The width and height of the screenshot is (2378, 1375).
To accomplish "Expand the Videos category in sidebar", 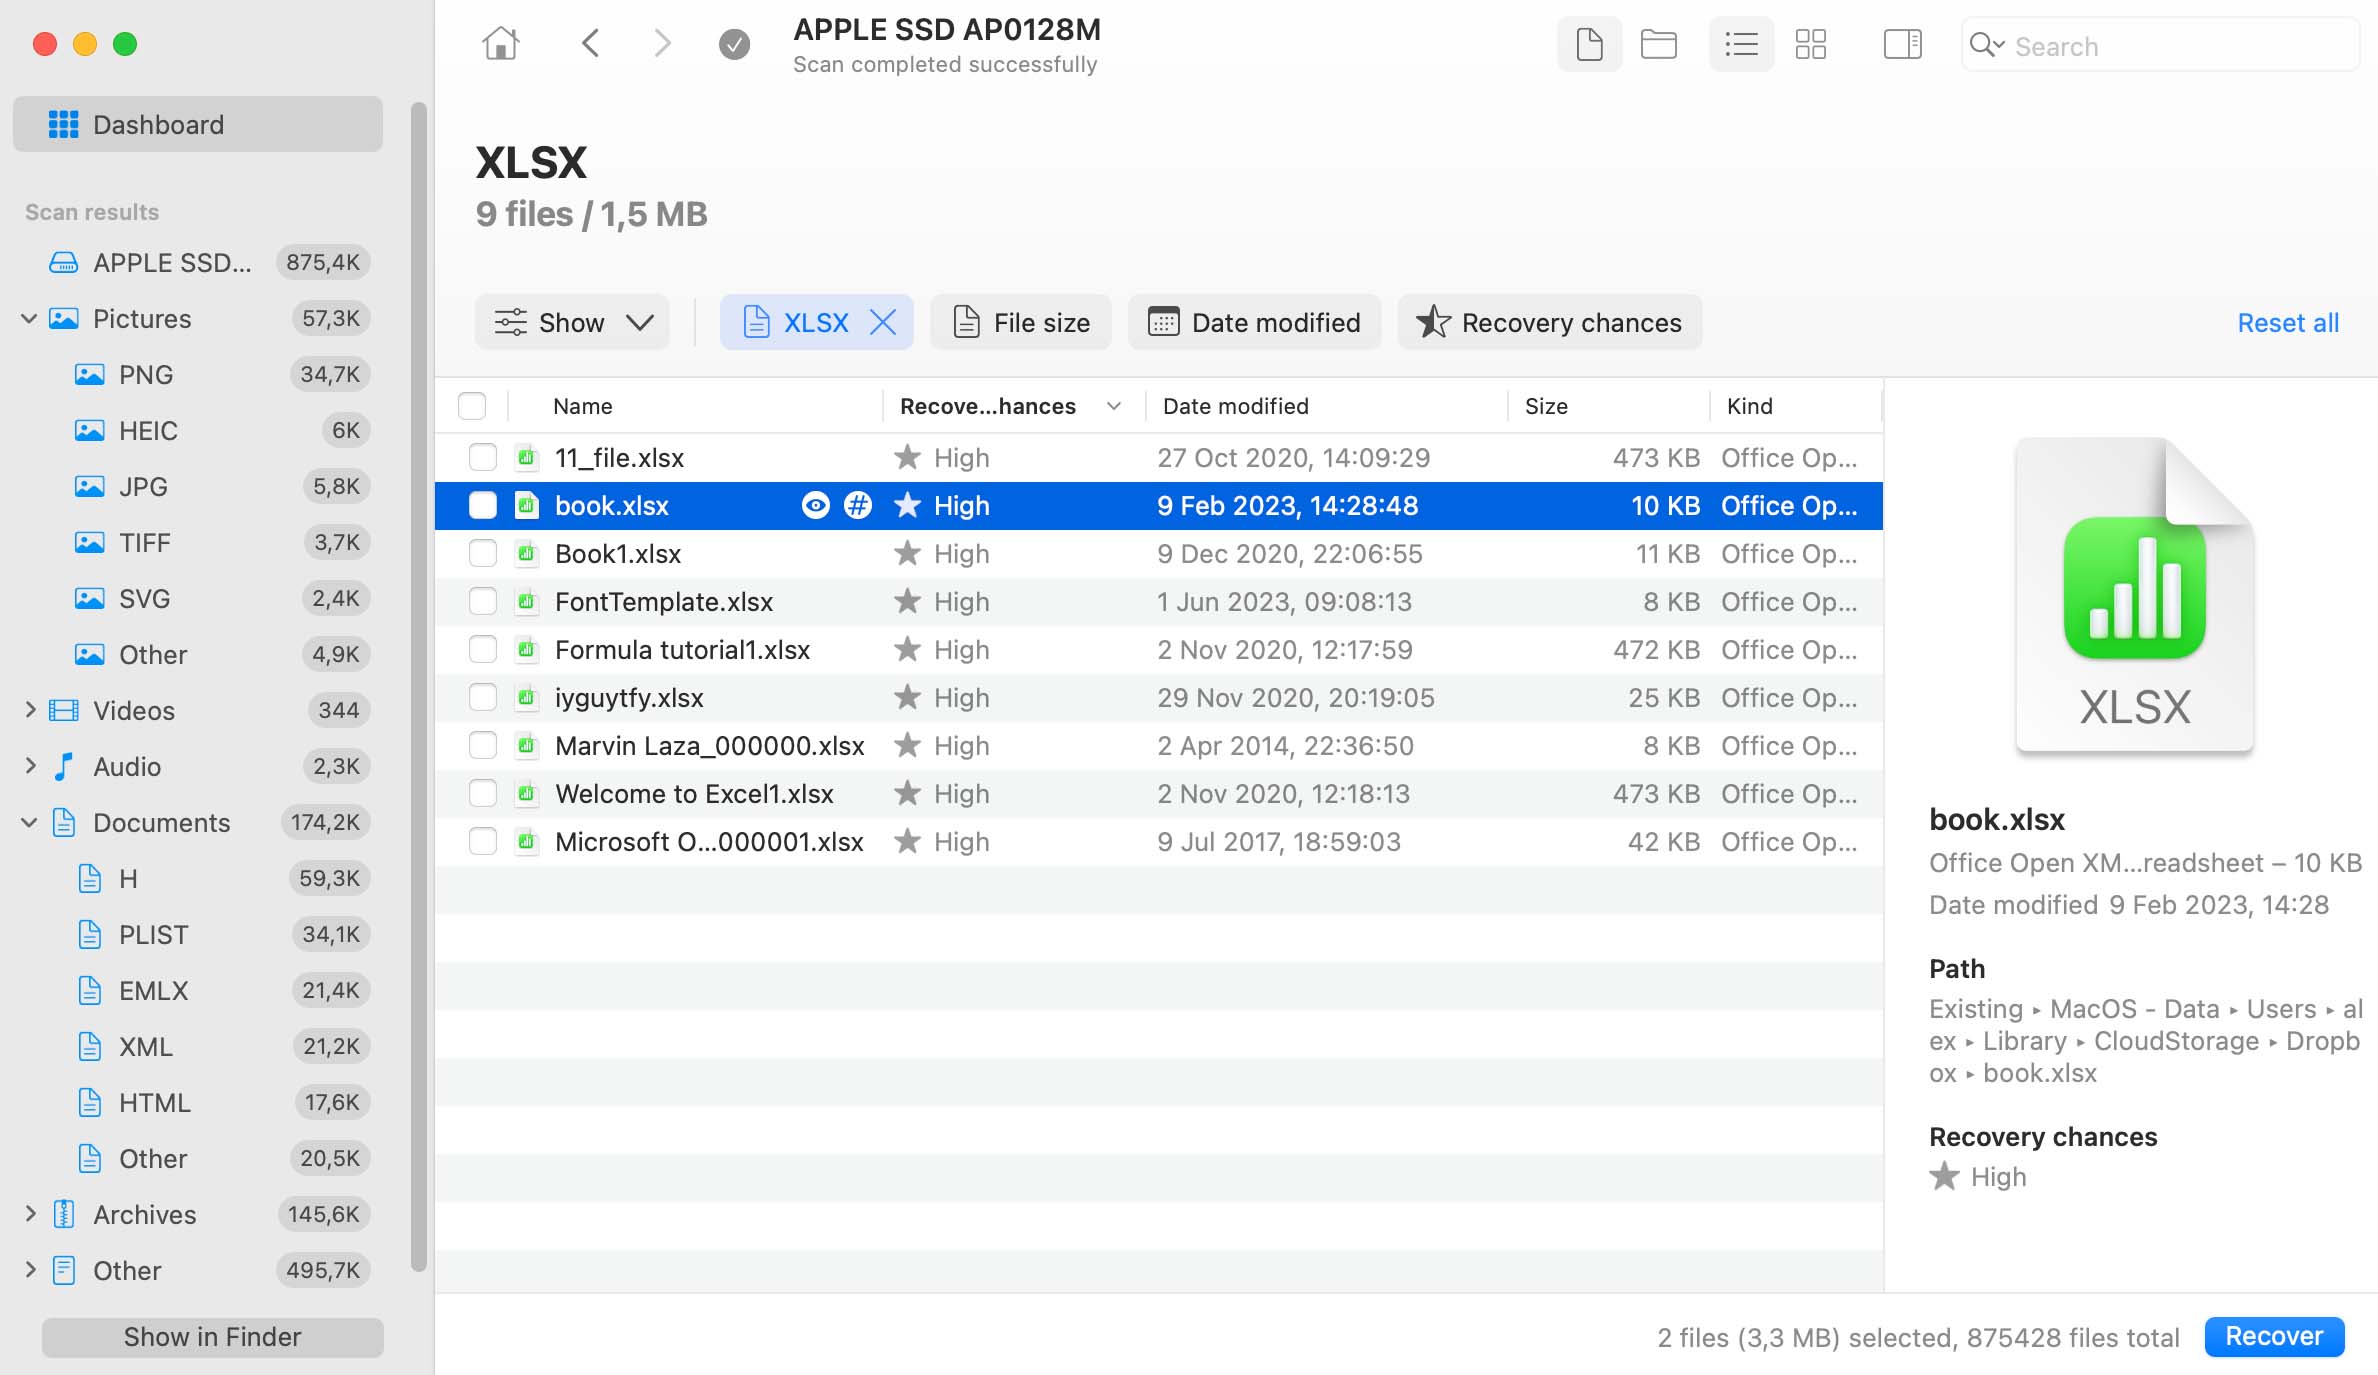I will coord(28,709).
